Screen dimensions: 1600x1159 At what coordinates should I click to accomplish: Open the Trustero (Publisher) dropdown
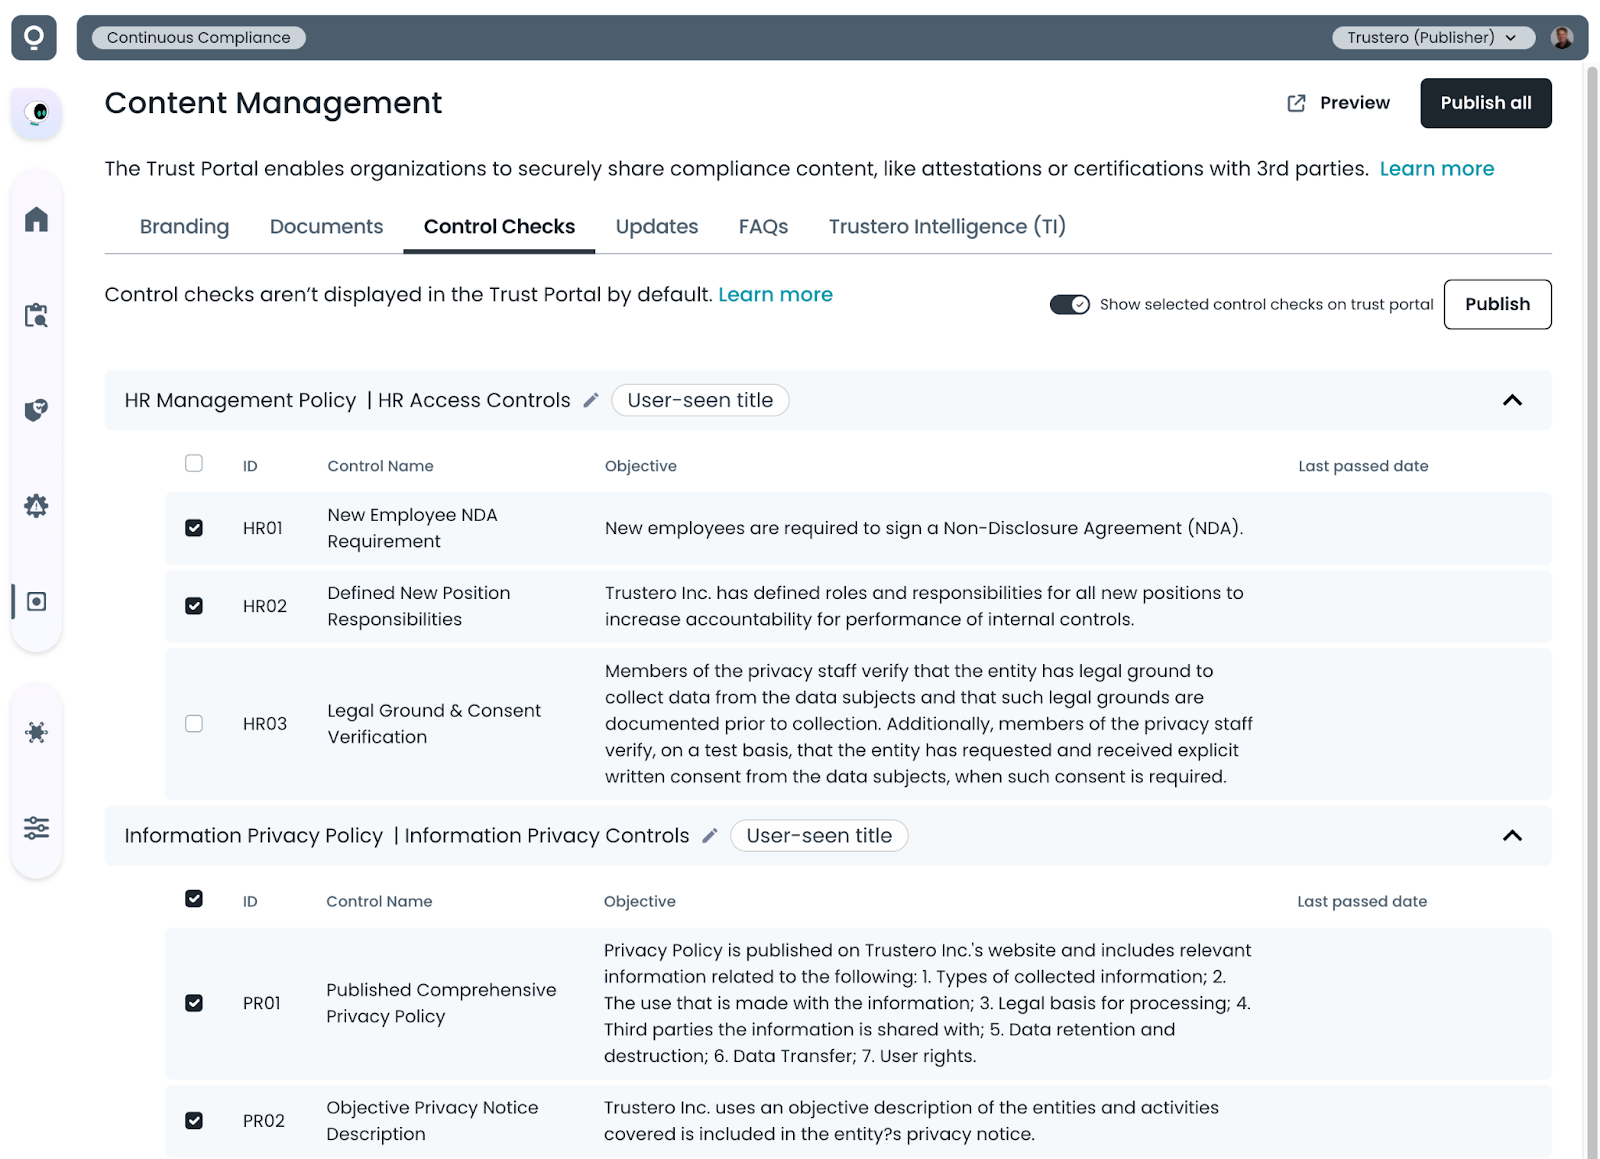point(1432,38)
